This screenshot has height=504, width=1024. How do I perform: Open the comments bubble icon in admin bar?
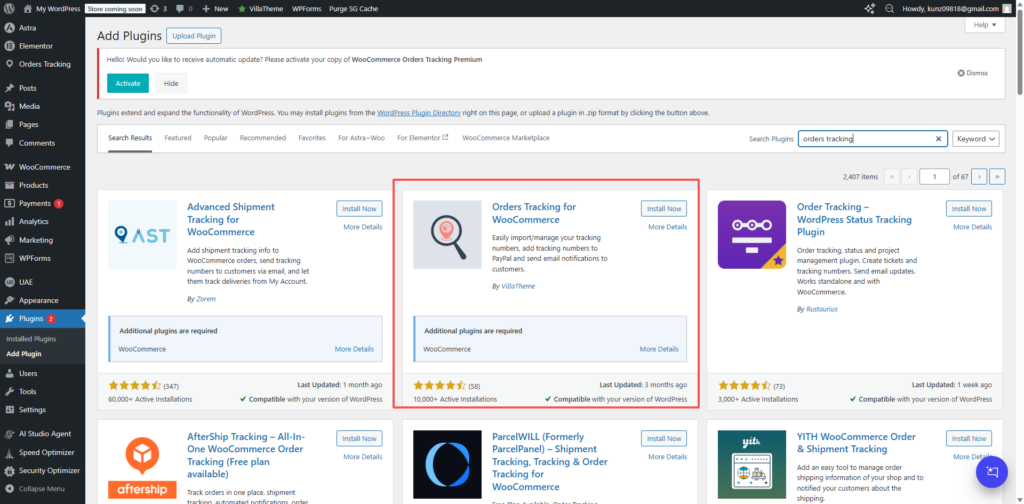[x=180, y=9]
